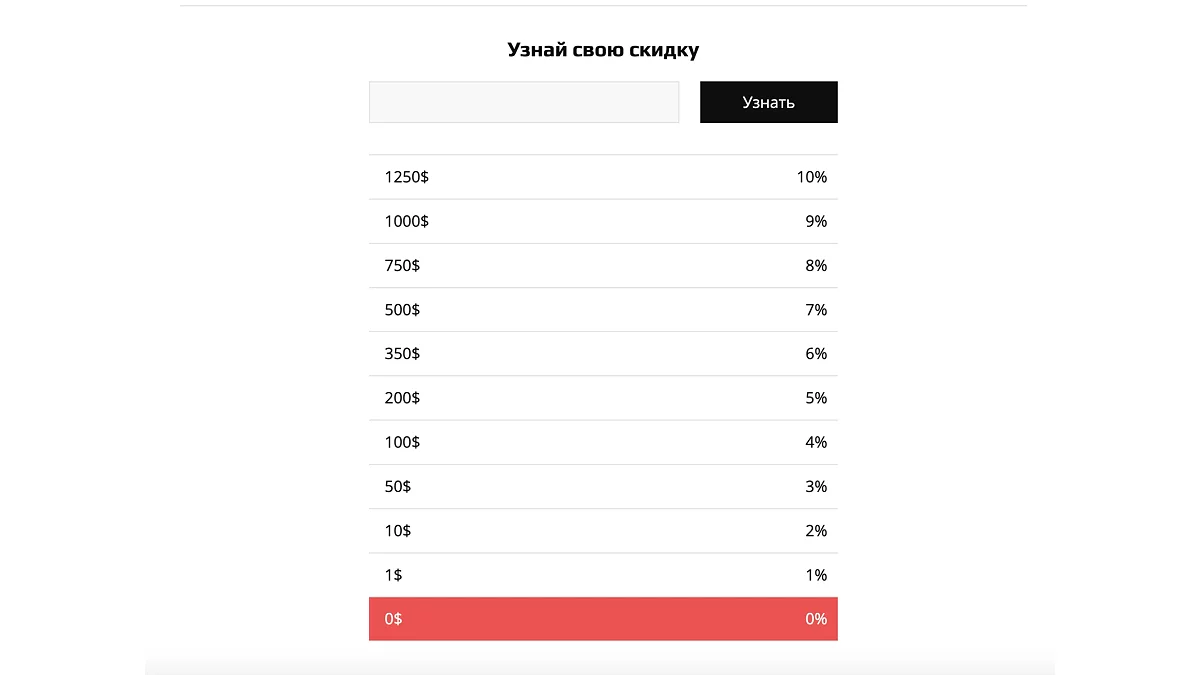Click the highlighted red 0$ label
The height and width of the screenshot is (675, 1200).
coord(393,619)
